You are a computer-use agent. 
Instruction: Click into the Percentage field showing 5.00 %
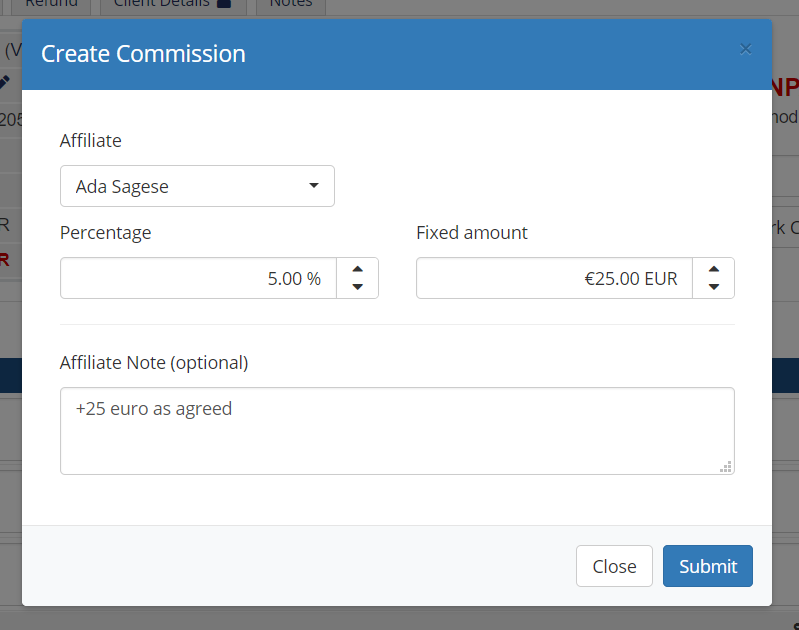(198, 278)
